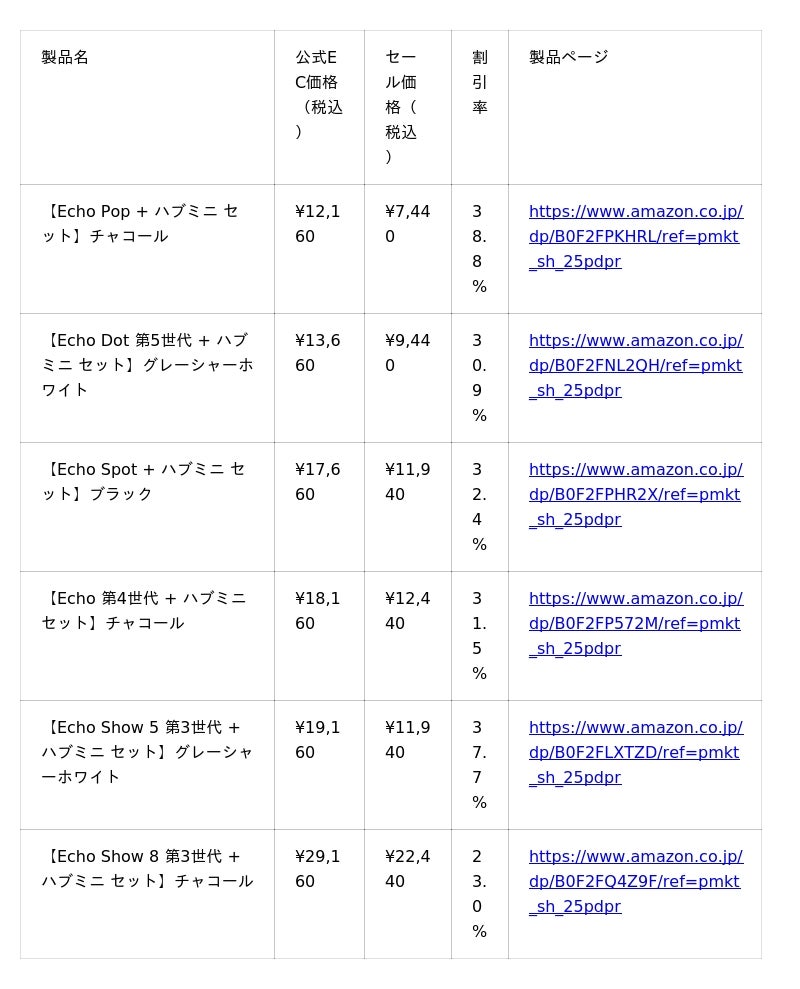
Task: Select the Echo Show 8 第3世代 name cell
Action: click(146, 869)
